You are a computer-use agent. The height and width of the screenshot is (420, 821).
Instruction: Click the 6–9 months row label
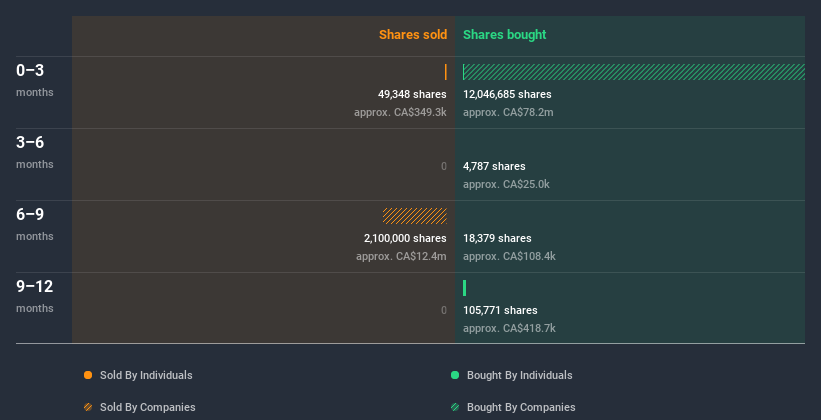click(x=35, y=224)
